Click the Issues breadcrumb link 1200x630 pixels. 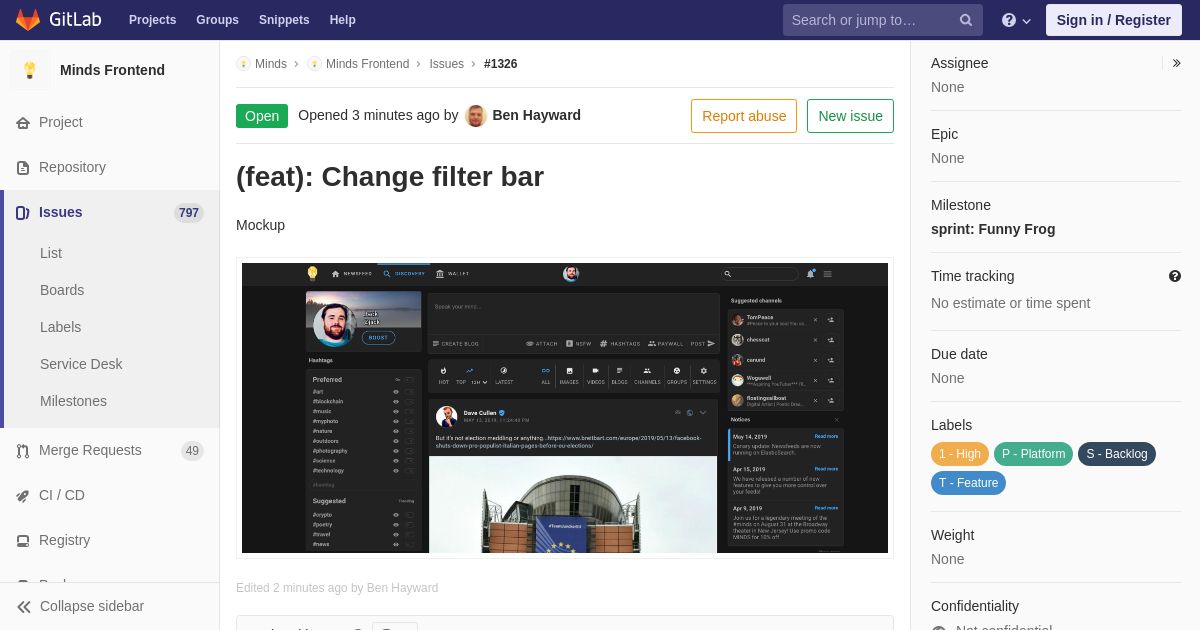[447, 64]
